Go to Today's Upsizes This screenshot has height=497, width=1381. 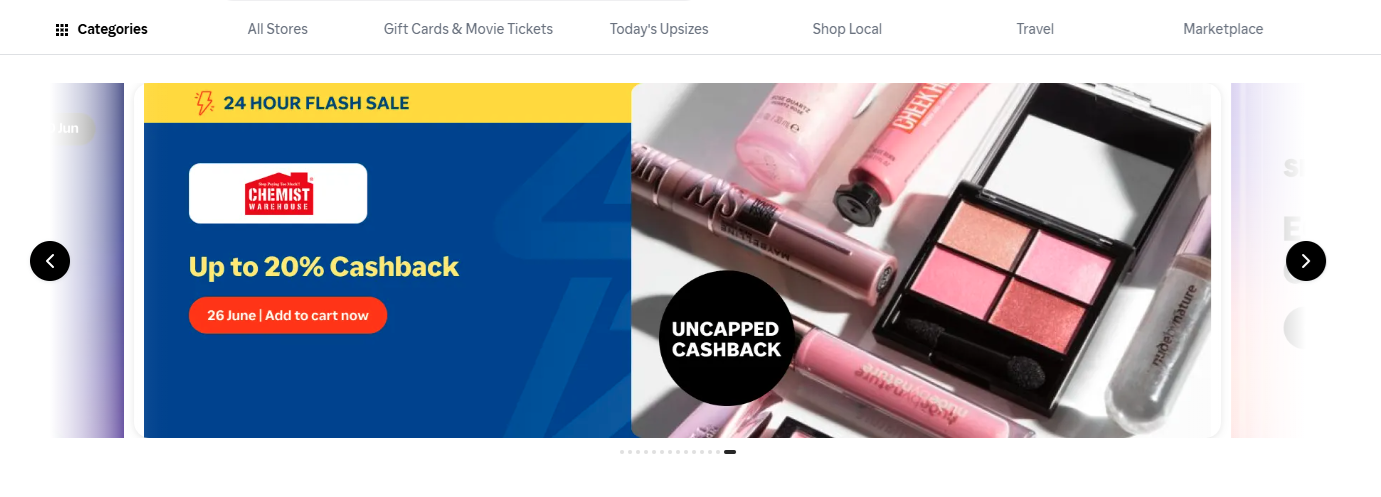[659, 29]
